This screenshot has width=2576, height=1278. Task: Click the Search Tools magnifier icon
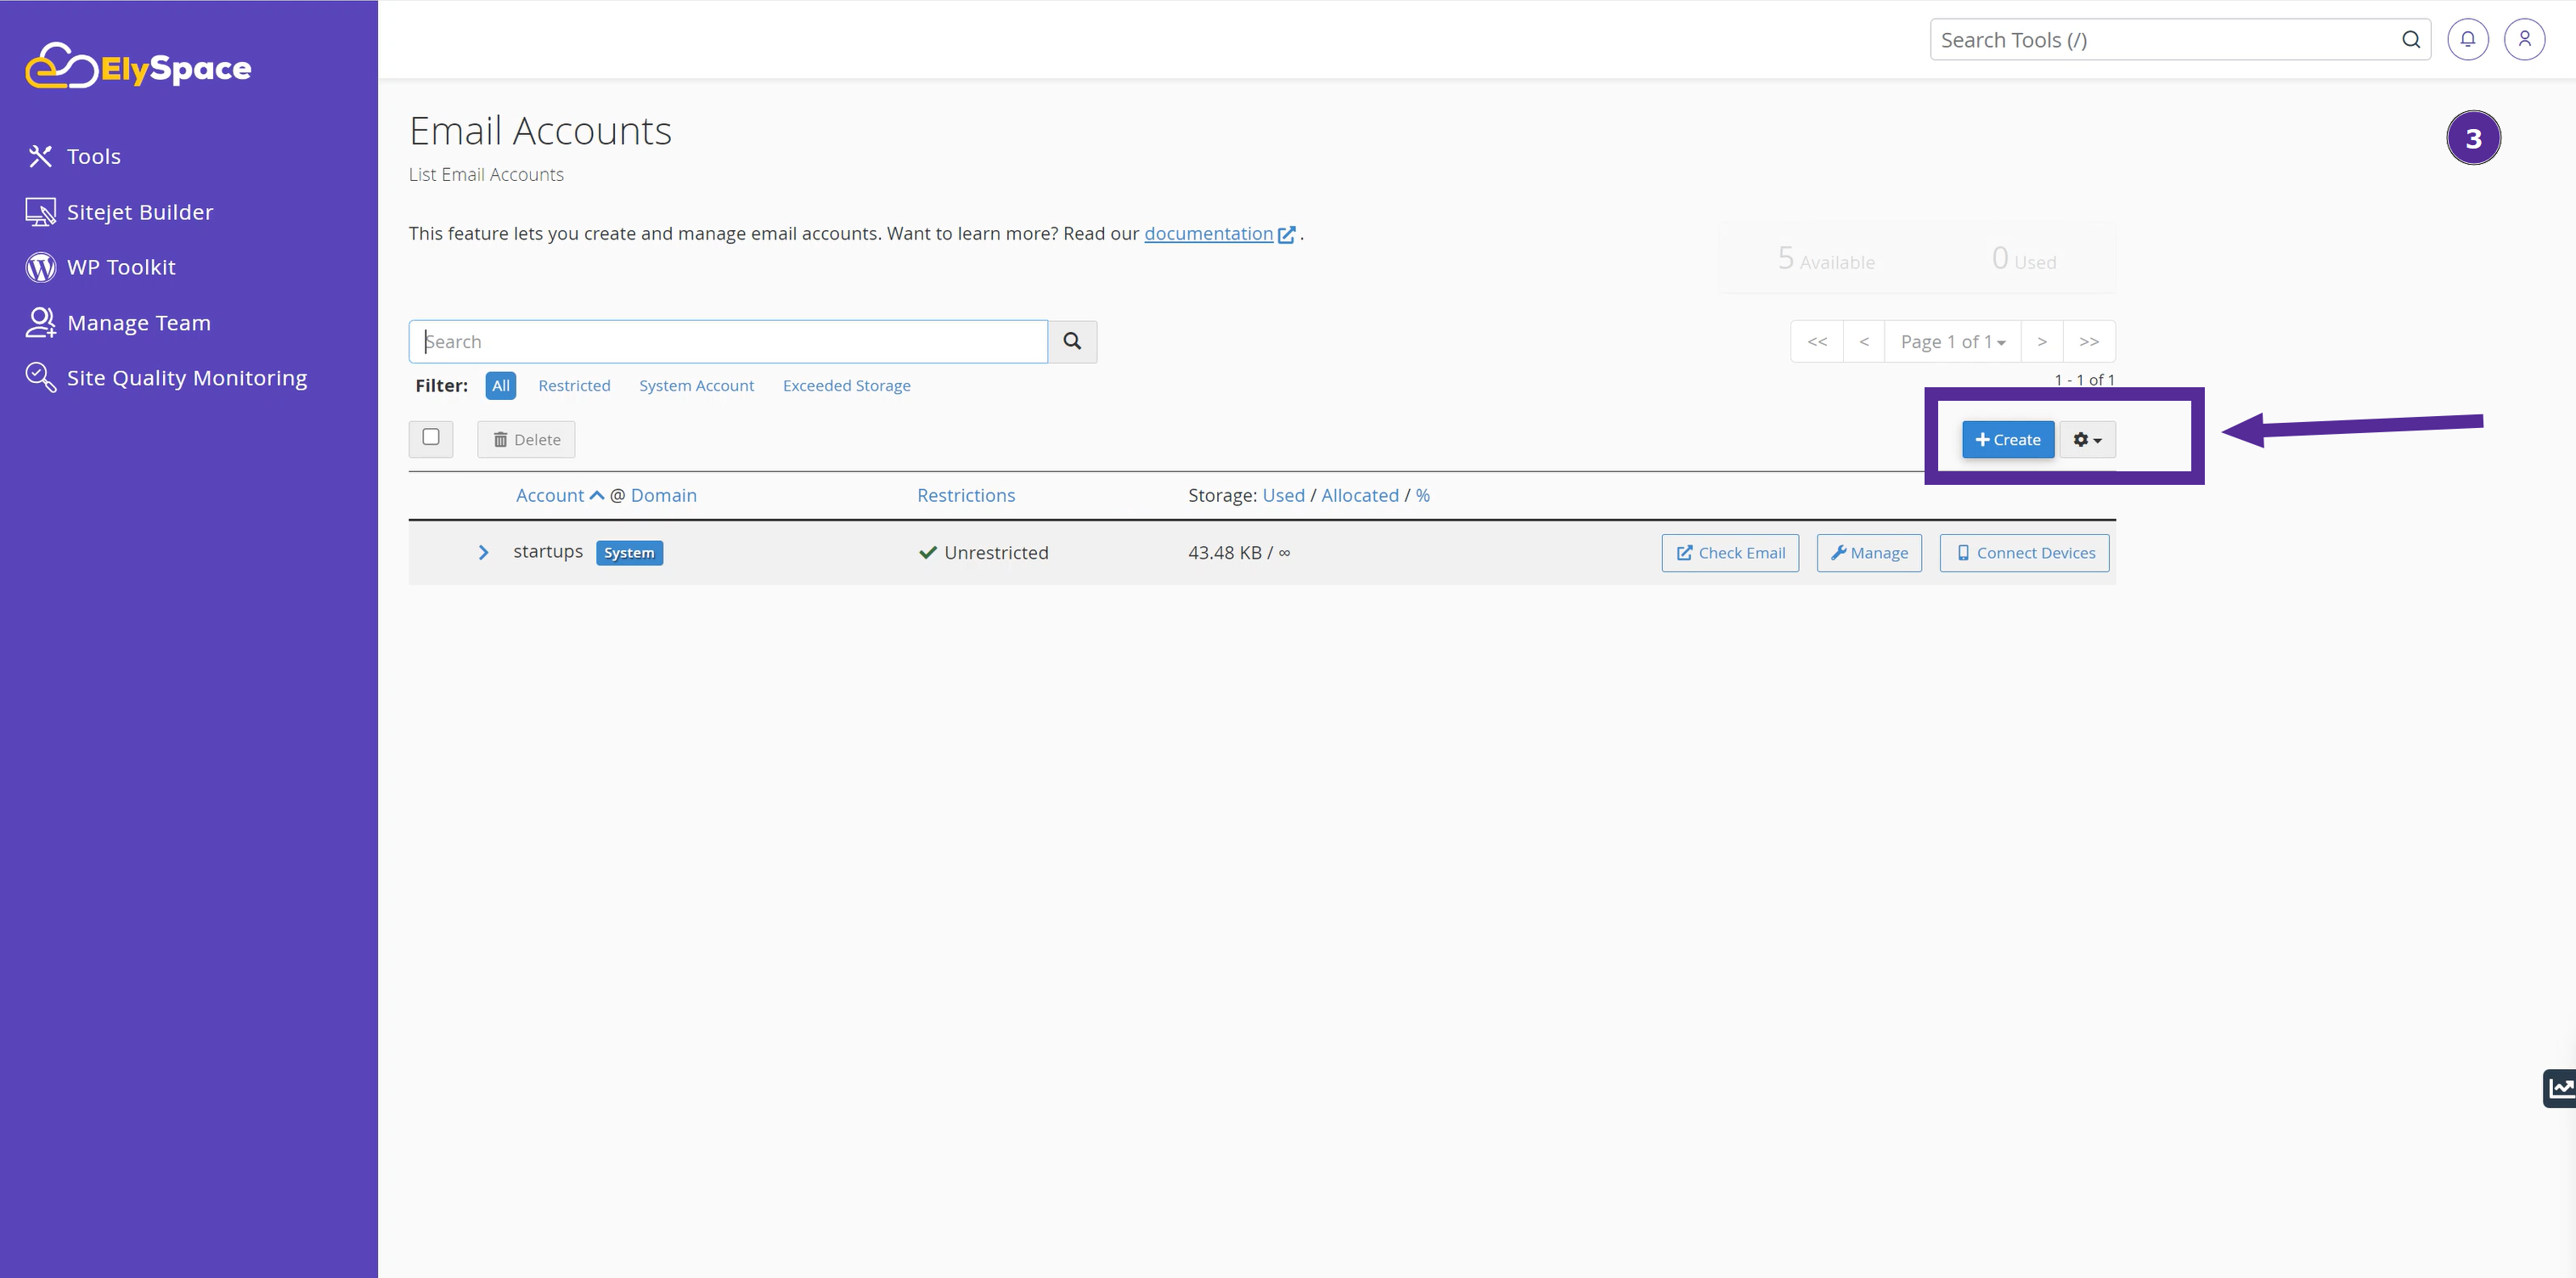(2411, 40)
